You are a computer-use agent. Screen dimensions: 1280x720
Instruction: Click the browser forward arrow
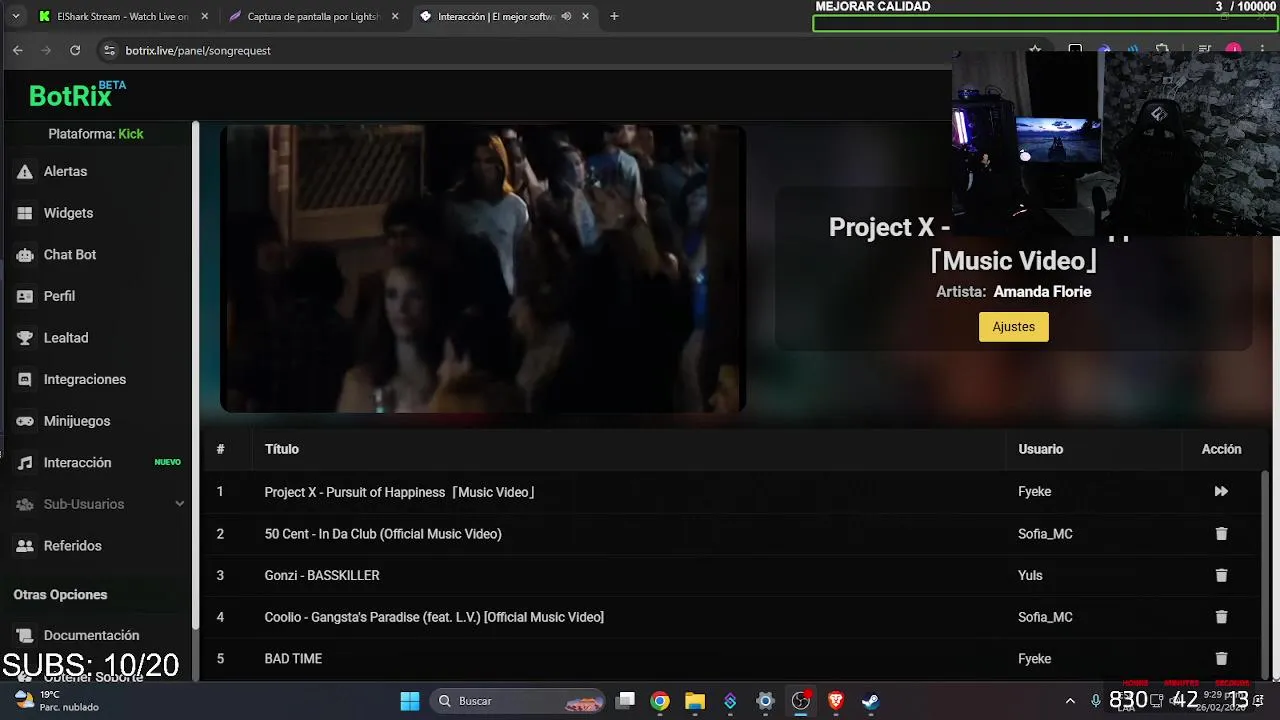(46, 50)
